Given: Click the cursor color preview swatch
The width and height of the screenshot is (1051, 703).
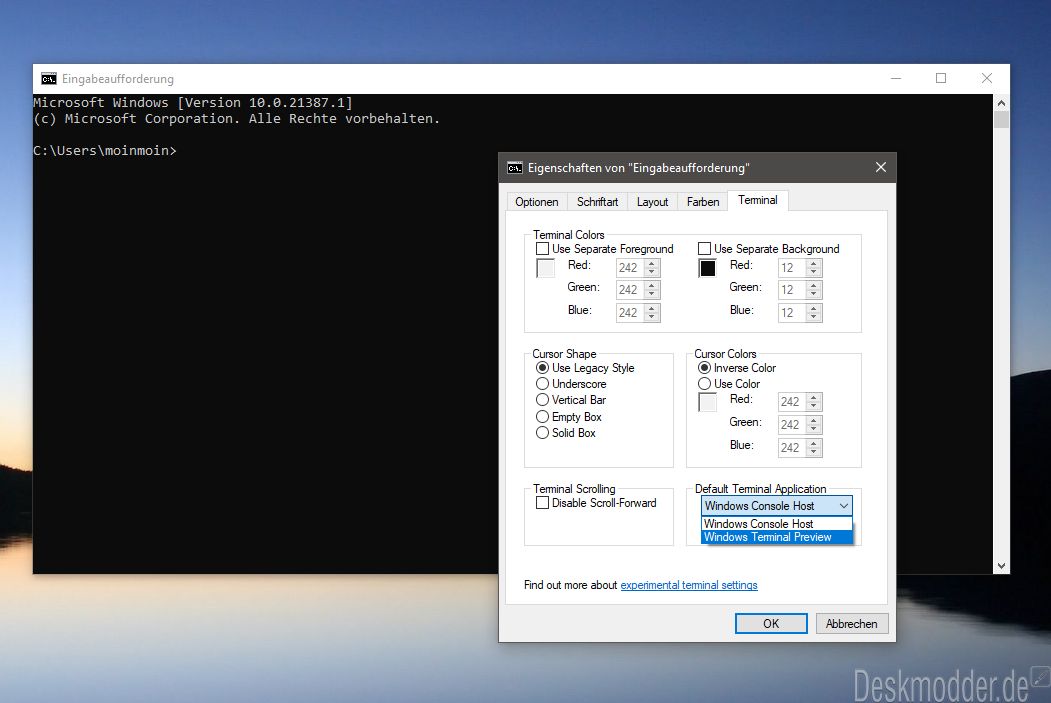Looking at the screenshot, I should point(708,402).
